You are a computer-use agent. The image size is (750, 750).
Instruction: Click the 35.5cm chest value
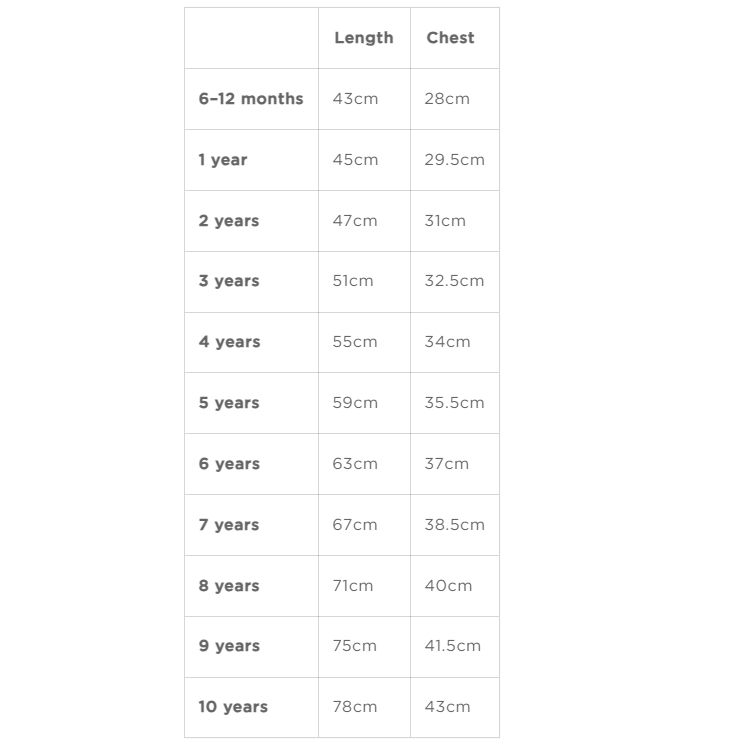(454, 403)
